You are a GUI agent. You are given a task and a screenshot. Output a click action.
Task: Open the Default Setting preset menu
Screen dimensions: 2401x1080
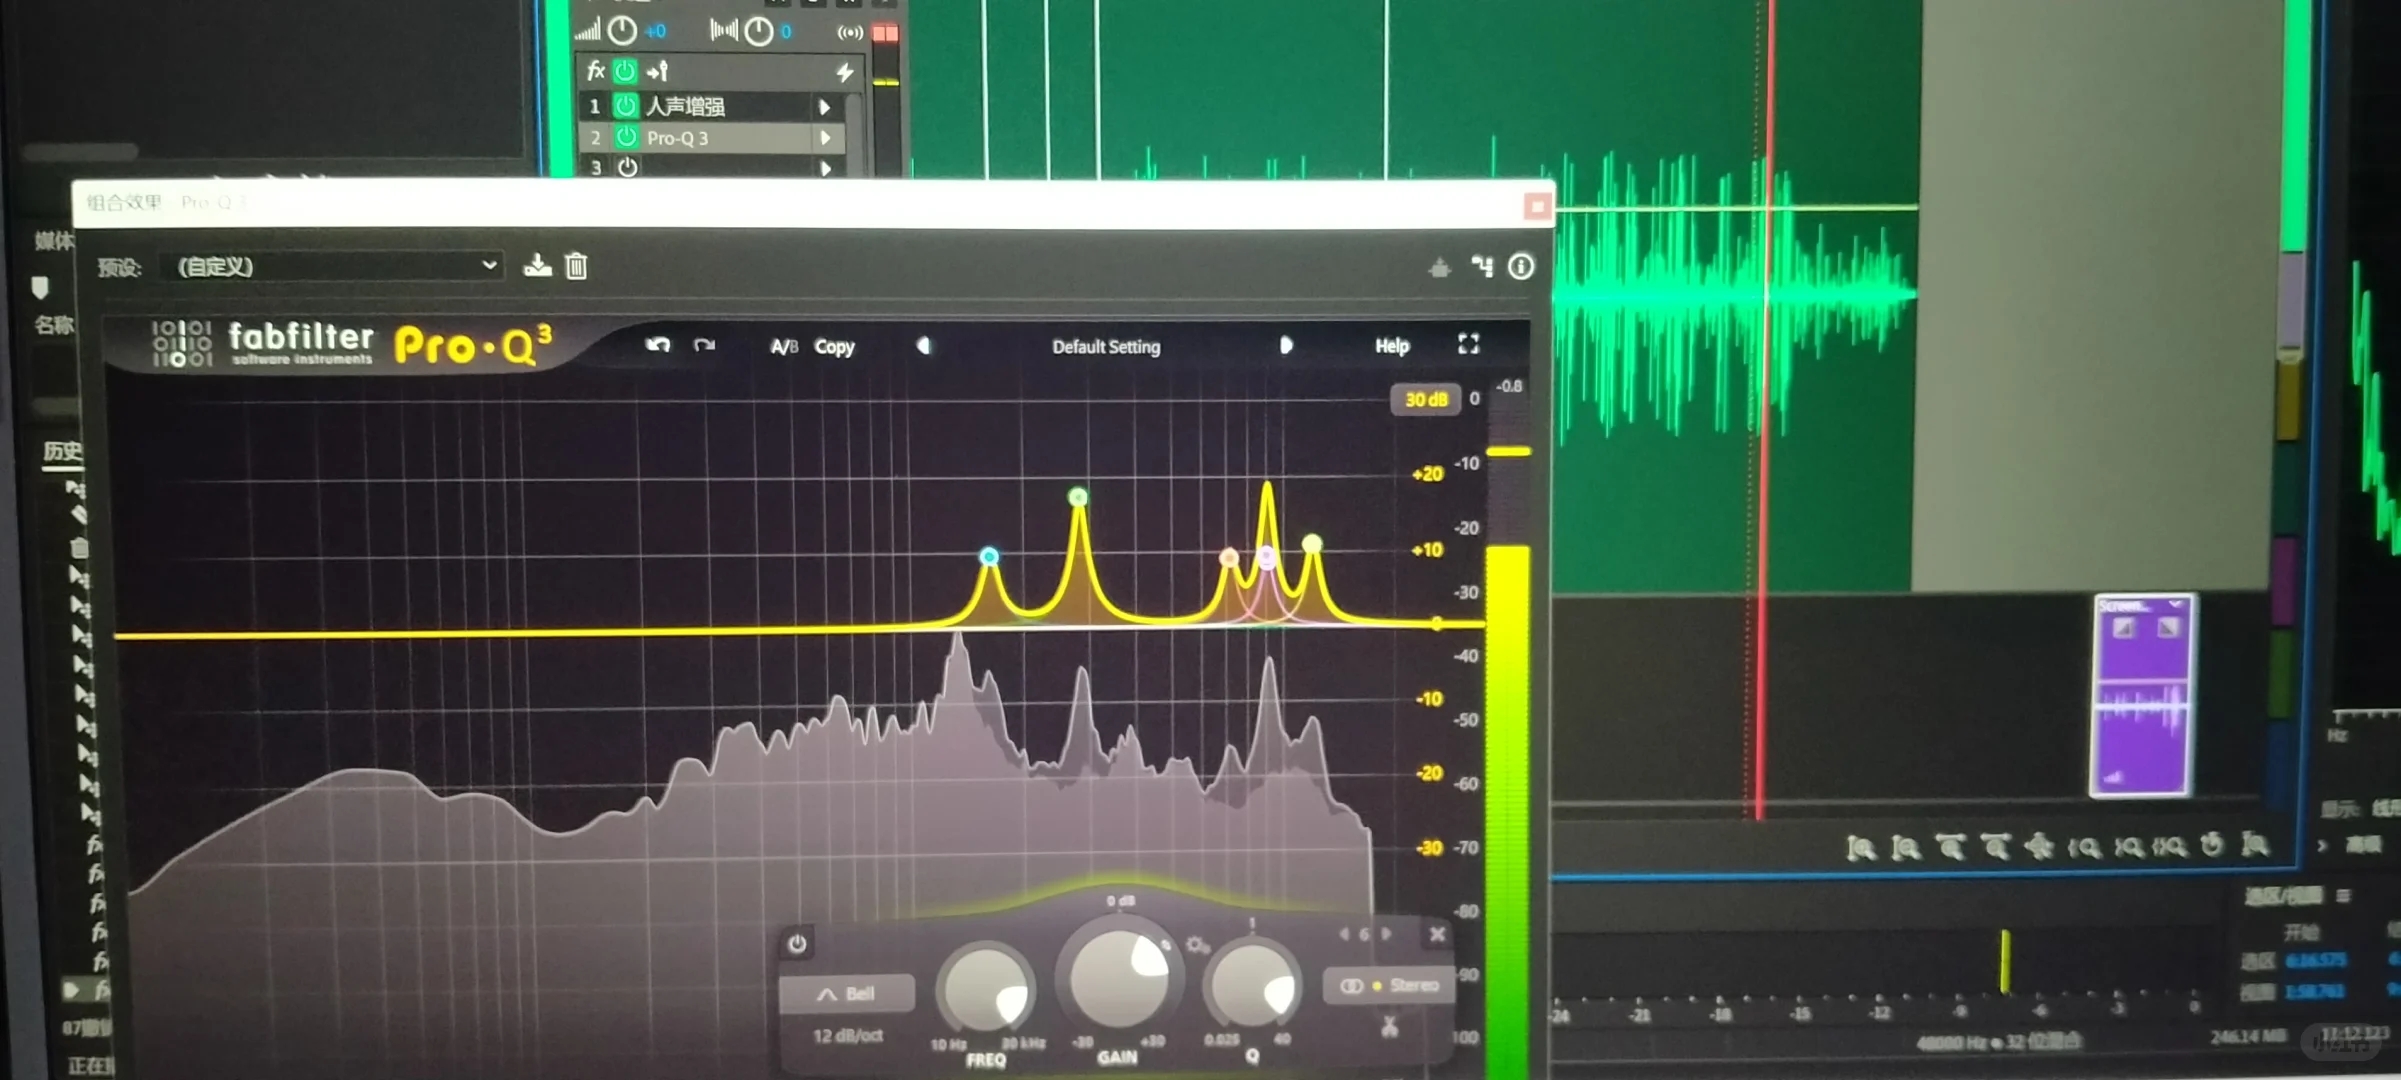click(1106, 346)
